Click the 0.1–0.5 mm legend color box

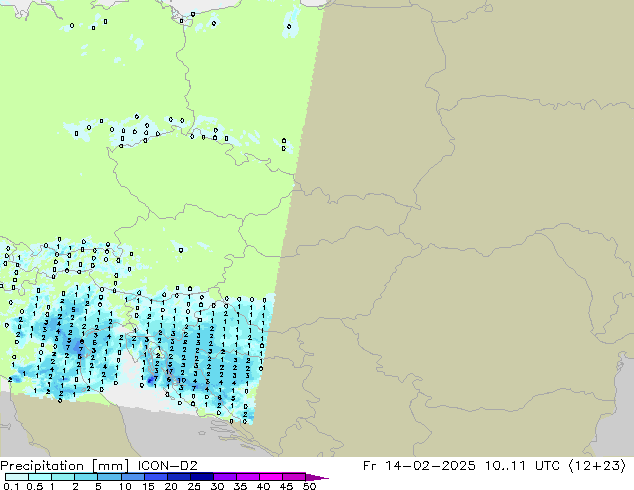pos(17,477)
